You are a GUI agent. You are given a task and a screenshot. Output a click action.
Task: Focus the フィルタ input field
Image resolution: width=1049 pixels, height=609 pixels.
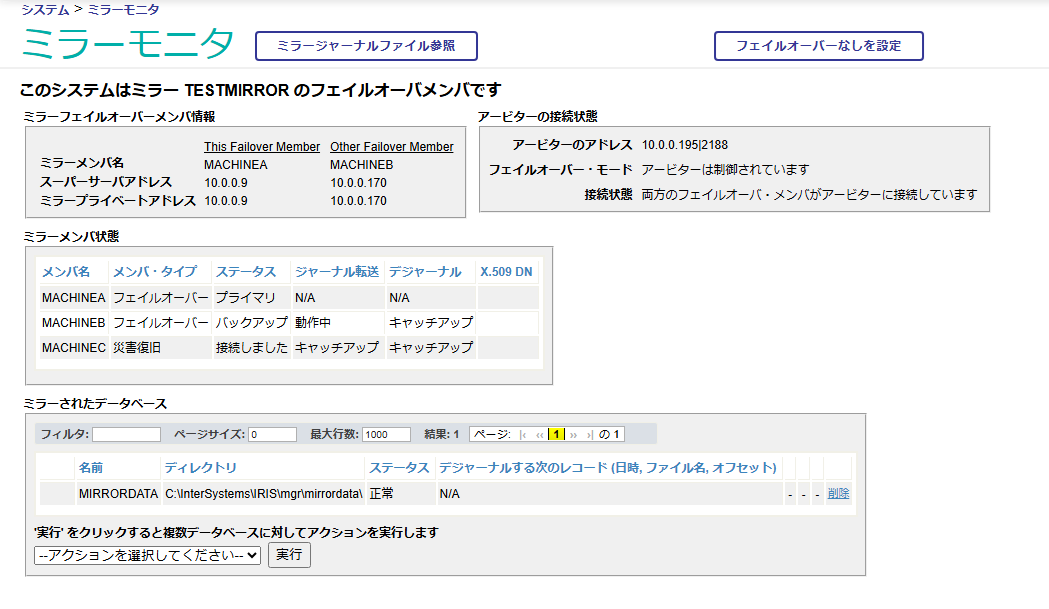pos(126,435)
